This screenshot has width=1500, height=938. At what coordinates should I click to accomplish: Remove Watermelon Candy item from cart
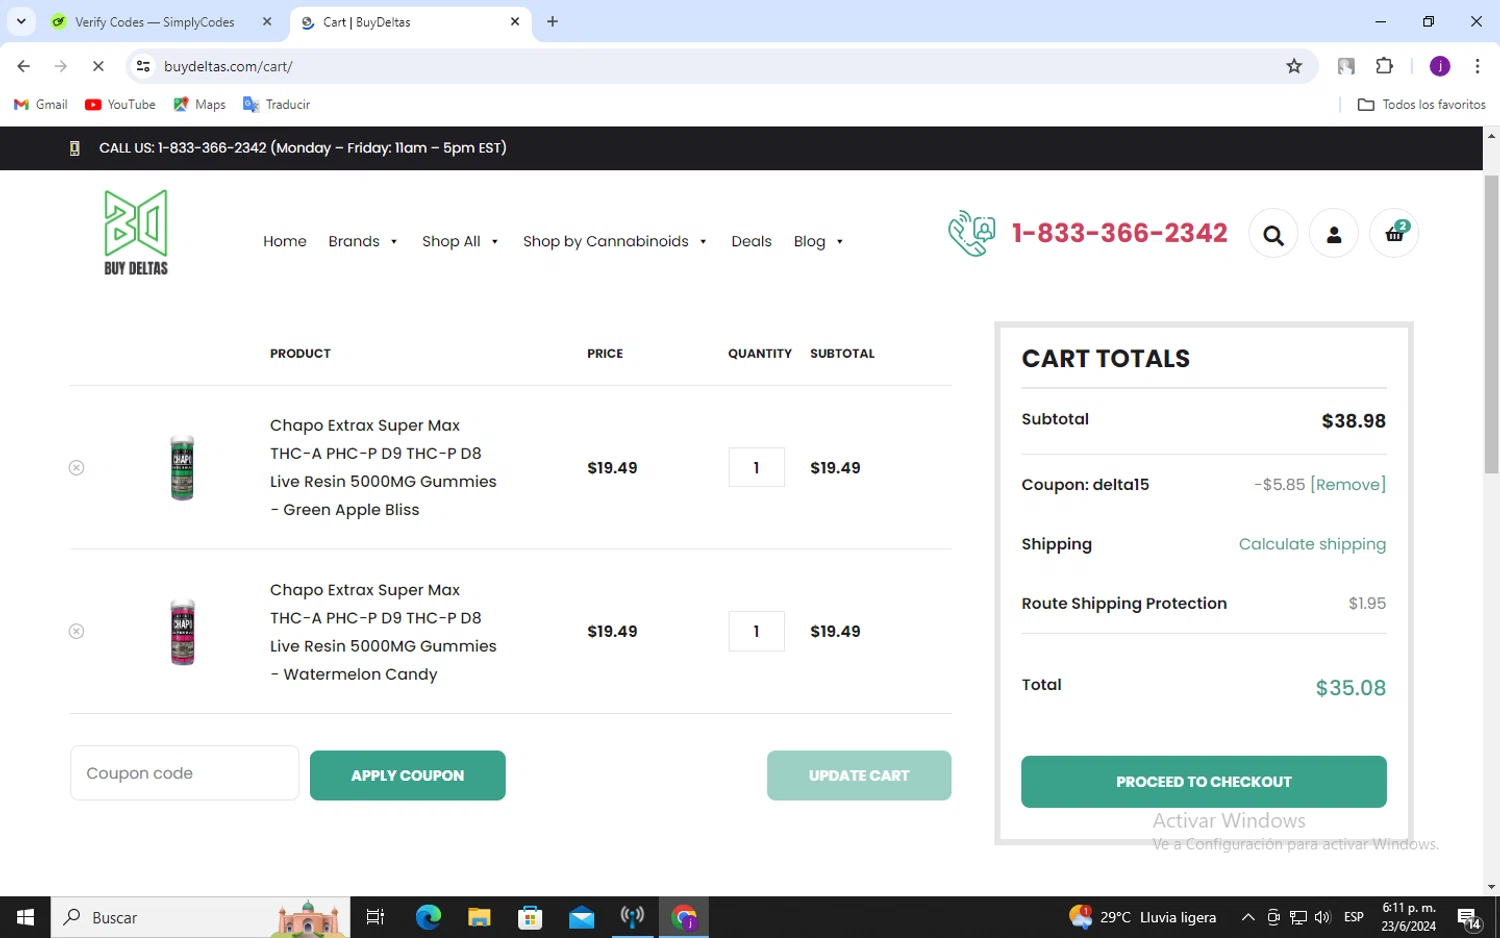click(76, 632)
